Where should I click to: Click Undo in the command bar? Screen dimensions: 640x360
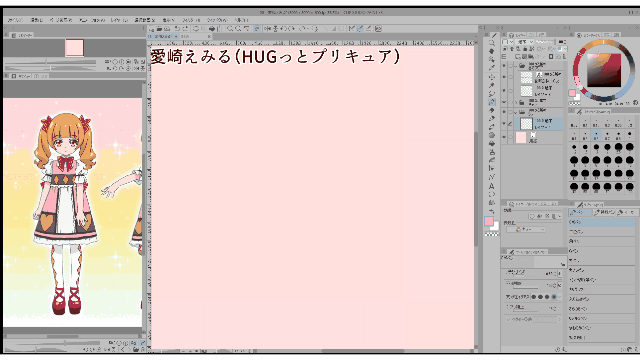click(x=177, y=29)
